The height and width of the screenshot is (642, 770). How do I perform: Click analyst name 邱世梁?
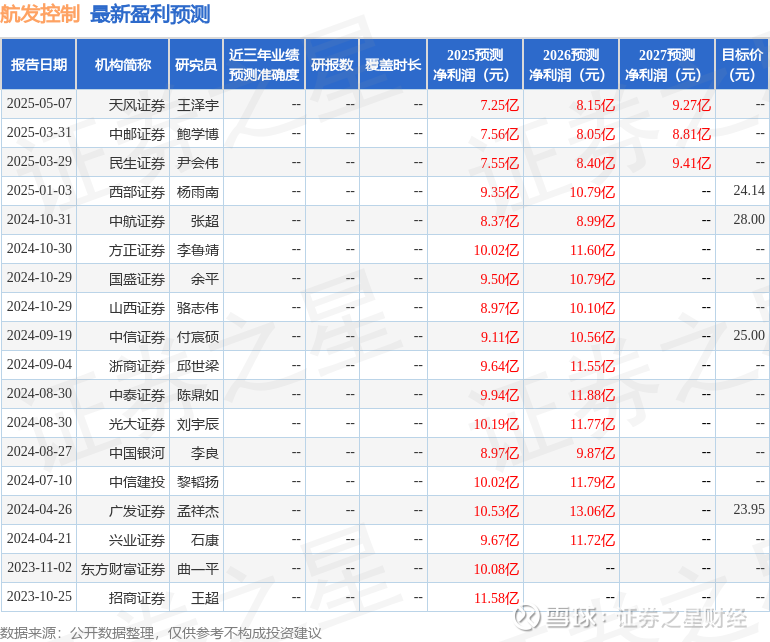tap(198, 365)
